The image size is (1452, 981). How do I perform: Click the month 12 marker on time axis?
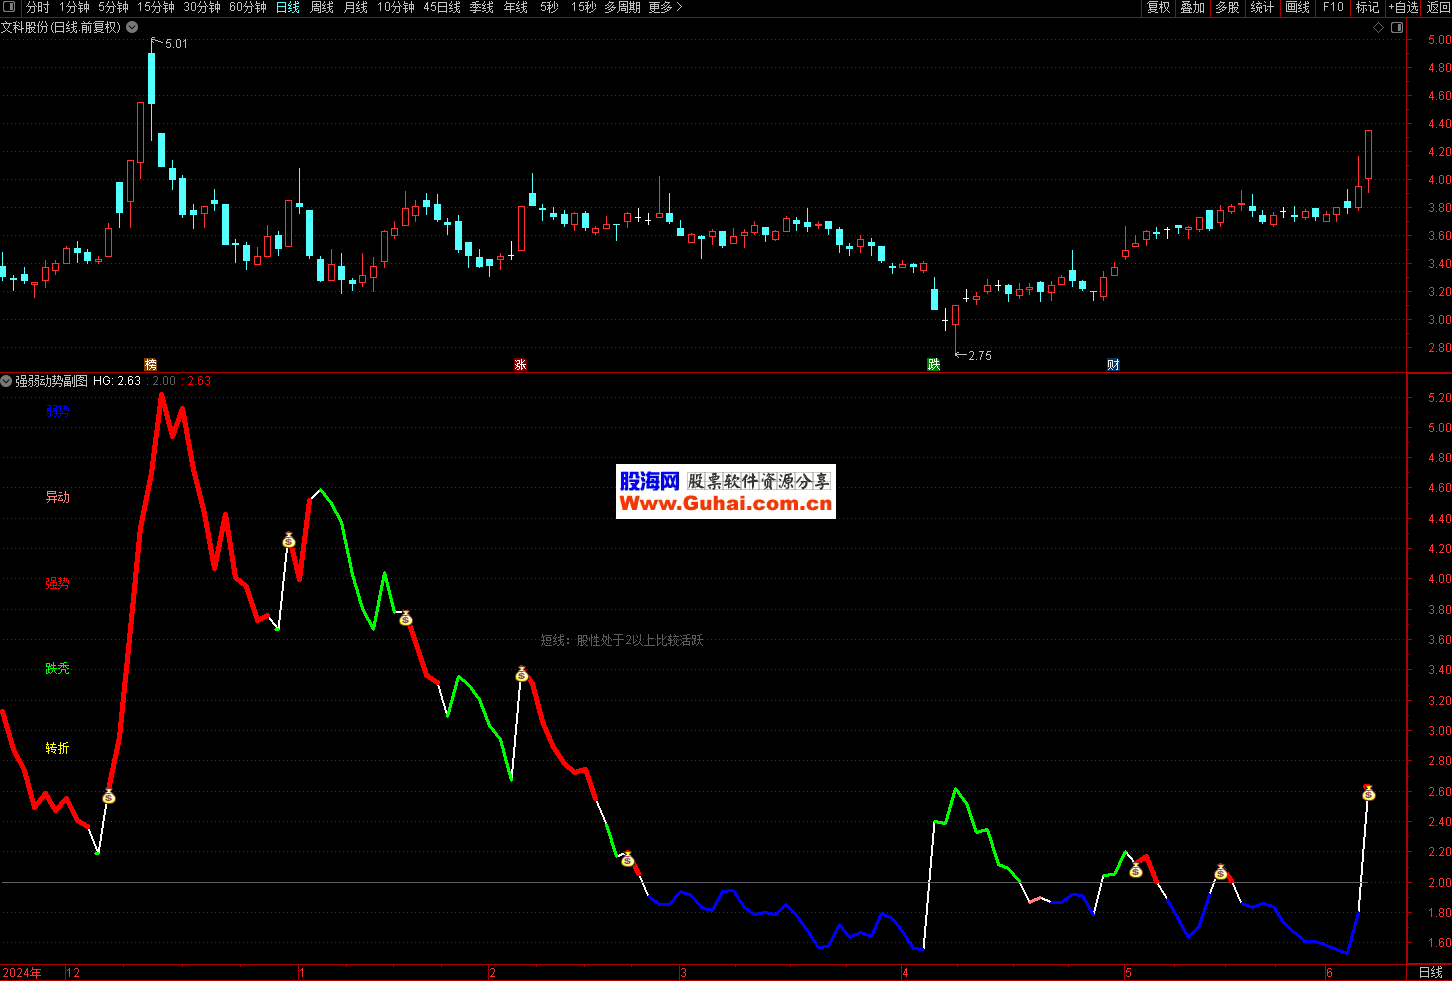click(x=73, y=973)
